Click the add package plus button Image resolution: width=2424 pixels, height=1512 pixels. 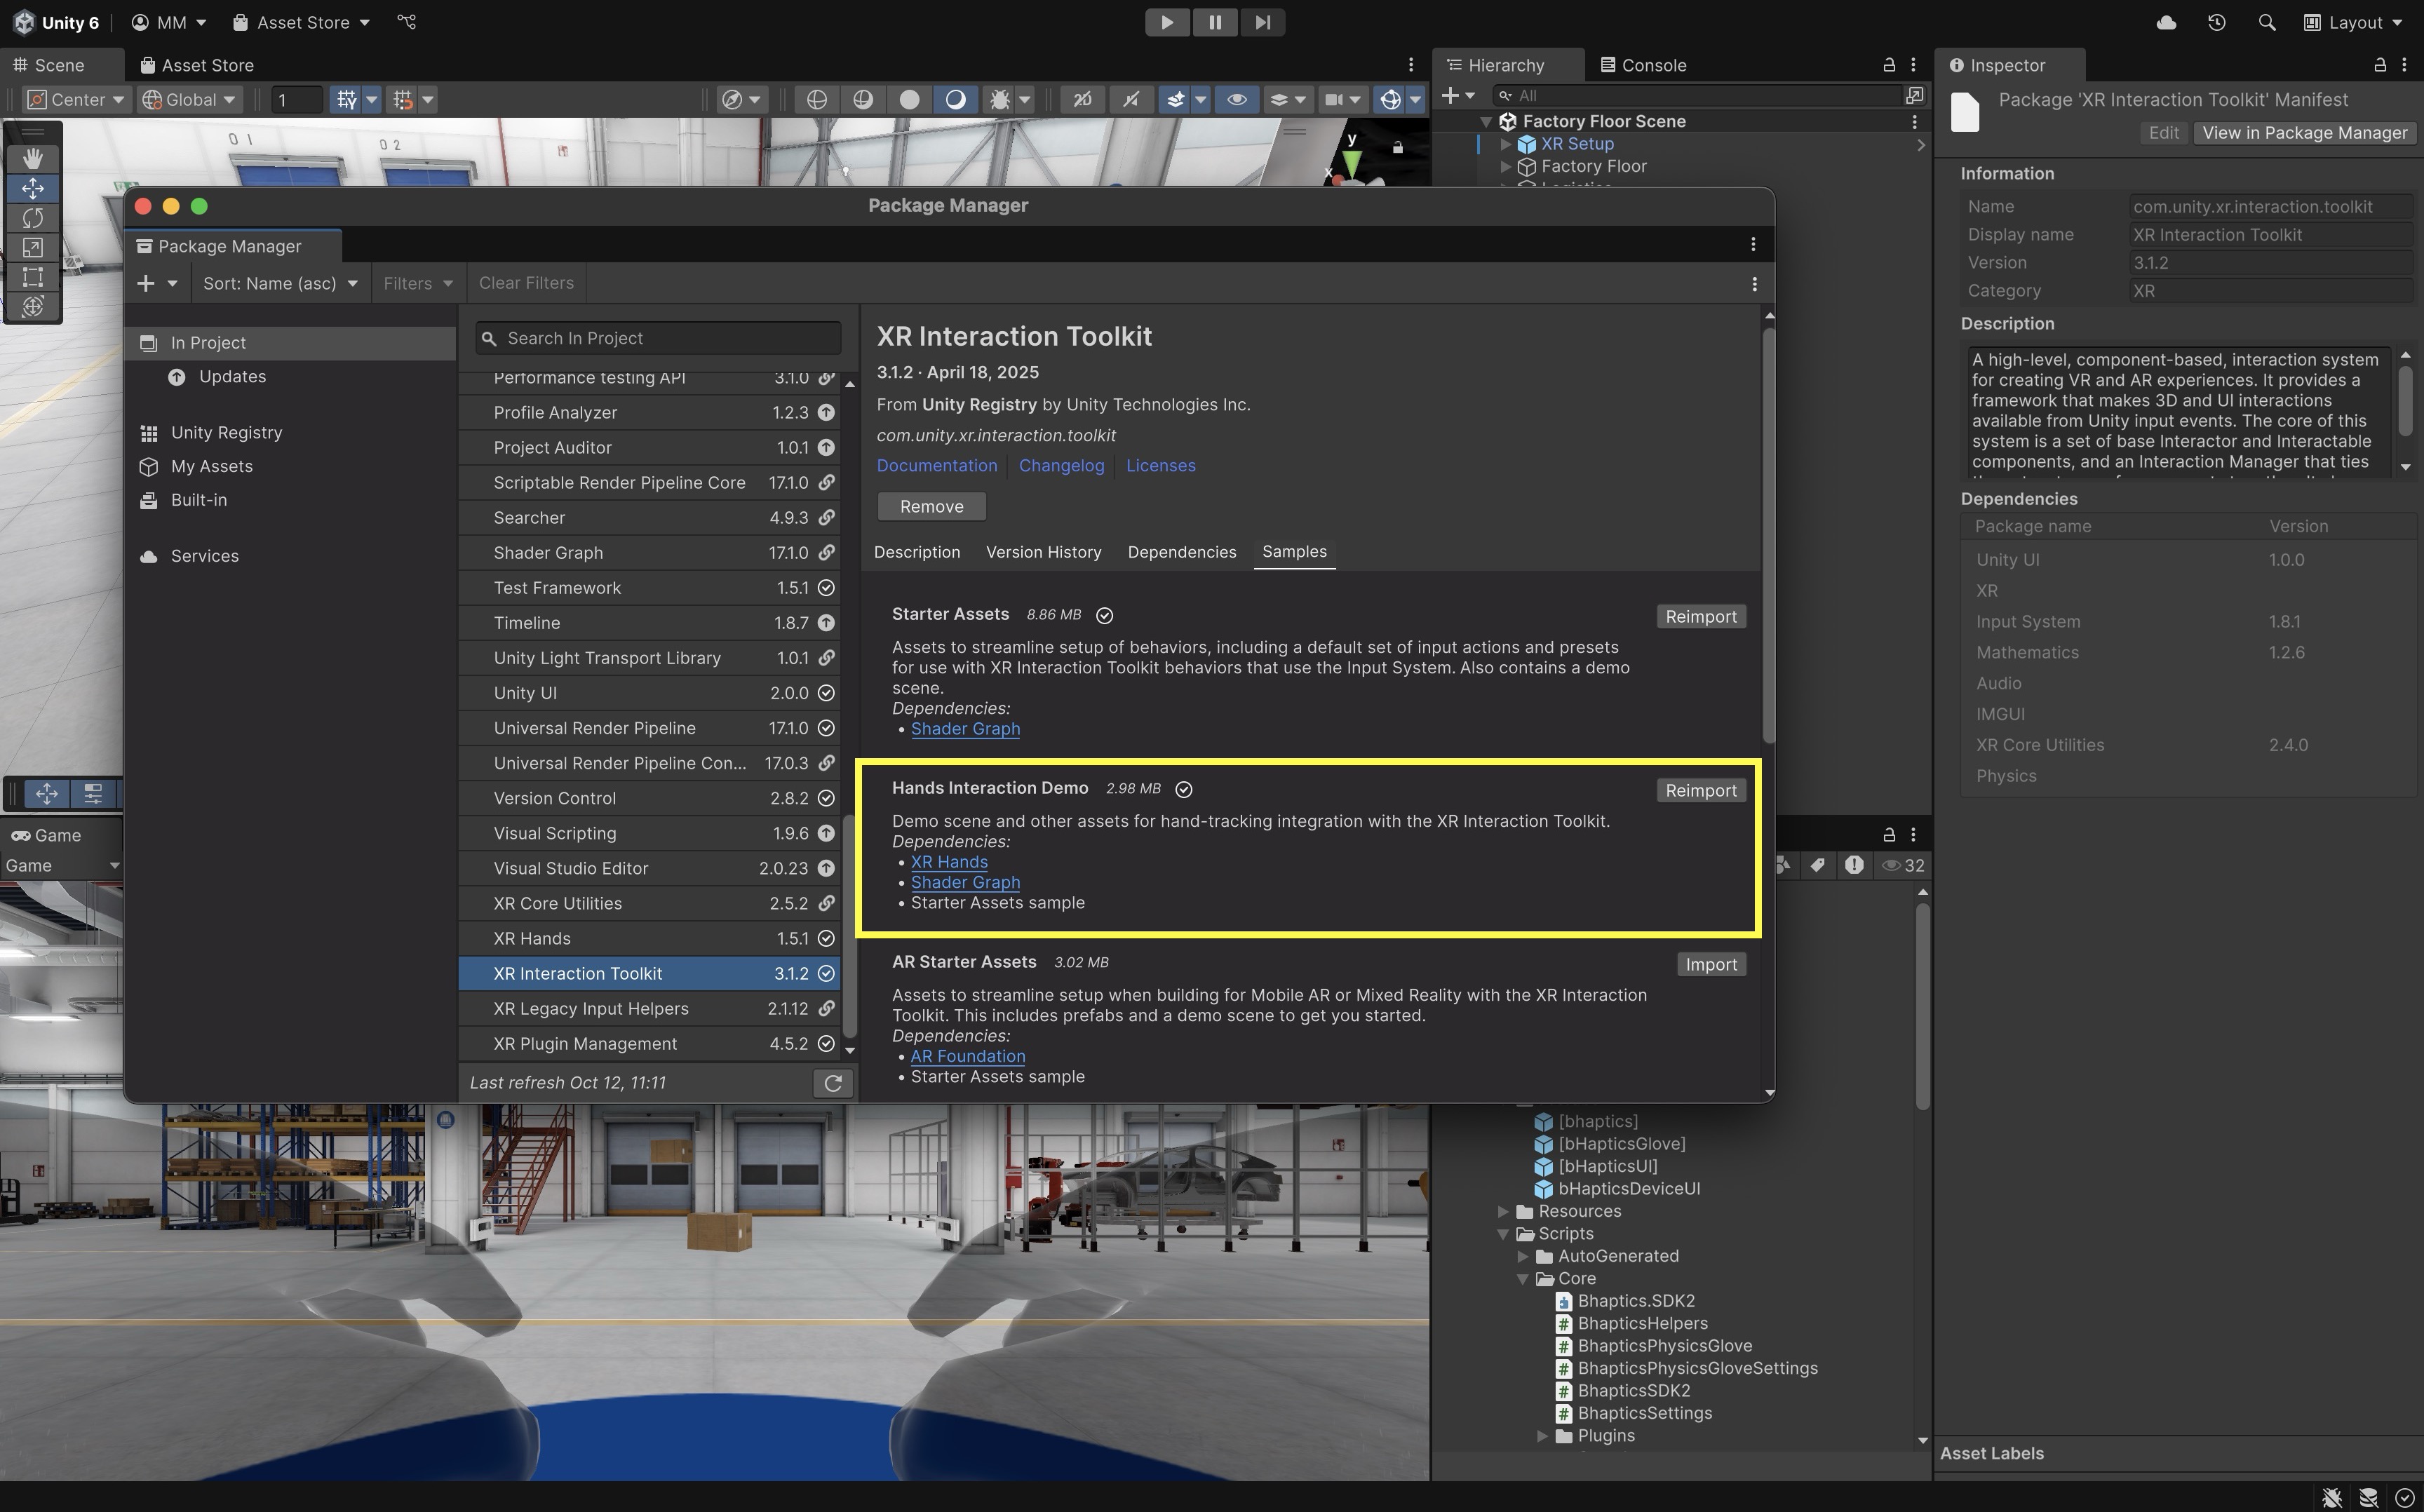click(146, 284)
